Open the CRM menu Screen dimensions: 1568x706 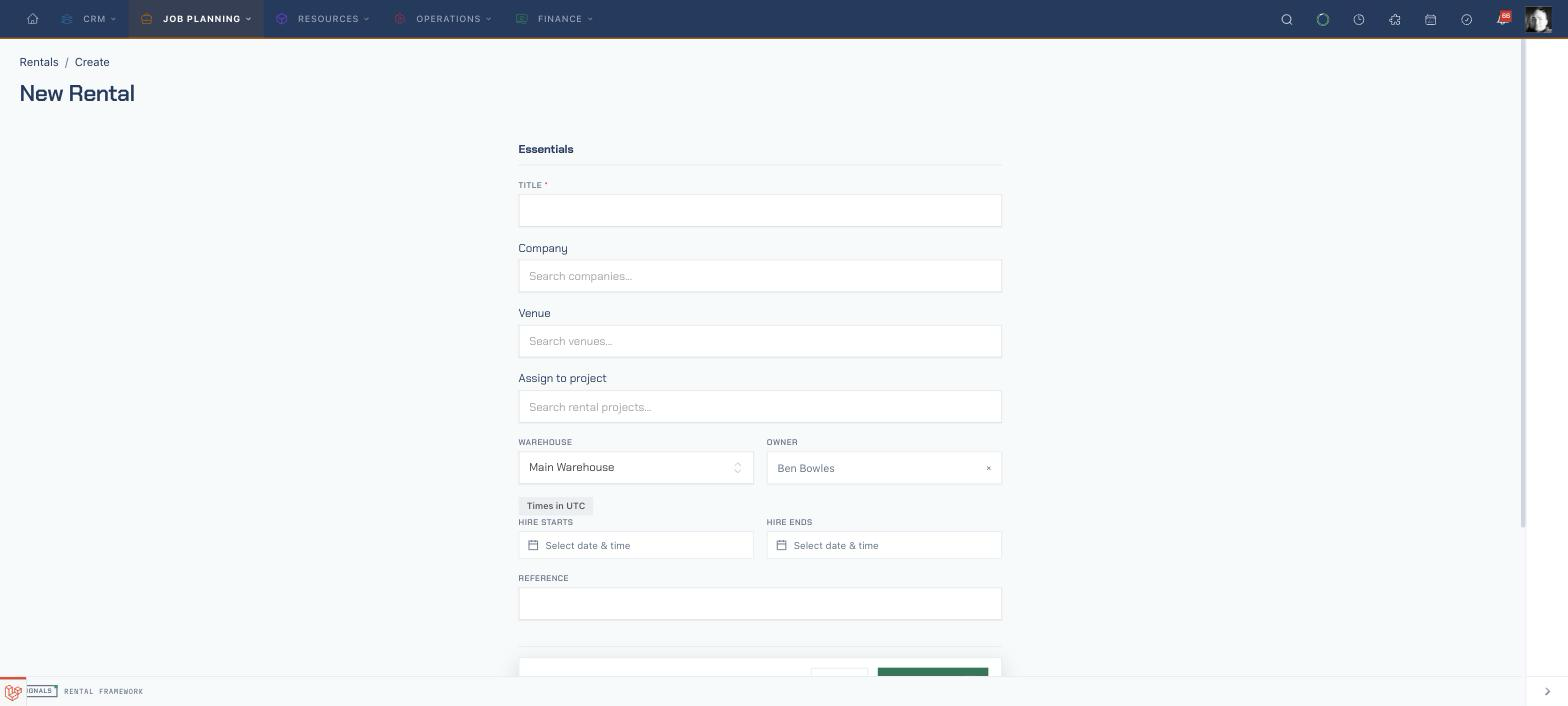88,19
